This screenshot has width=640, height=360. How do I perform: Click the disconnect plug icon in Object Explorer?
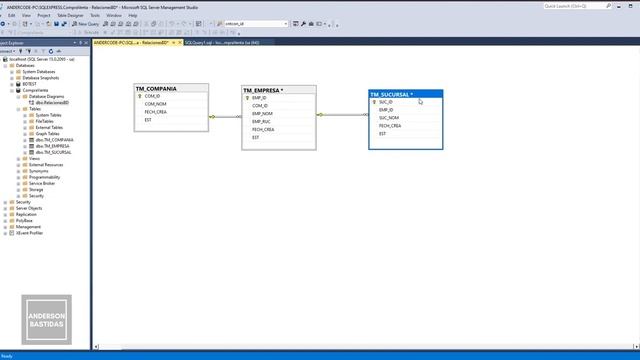coord(28,51)
